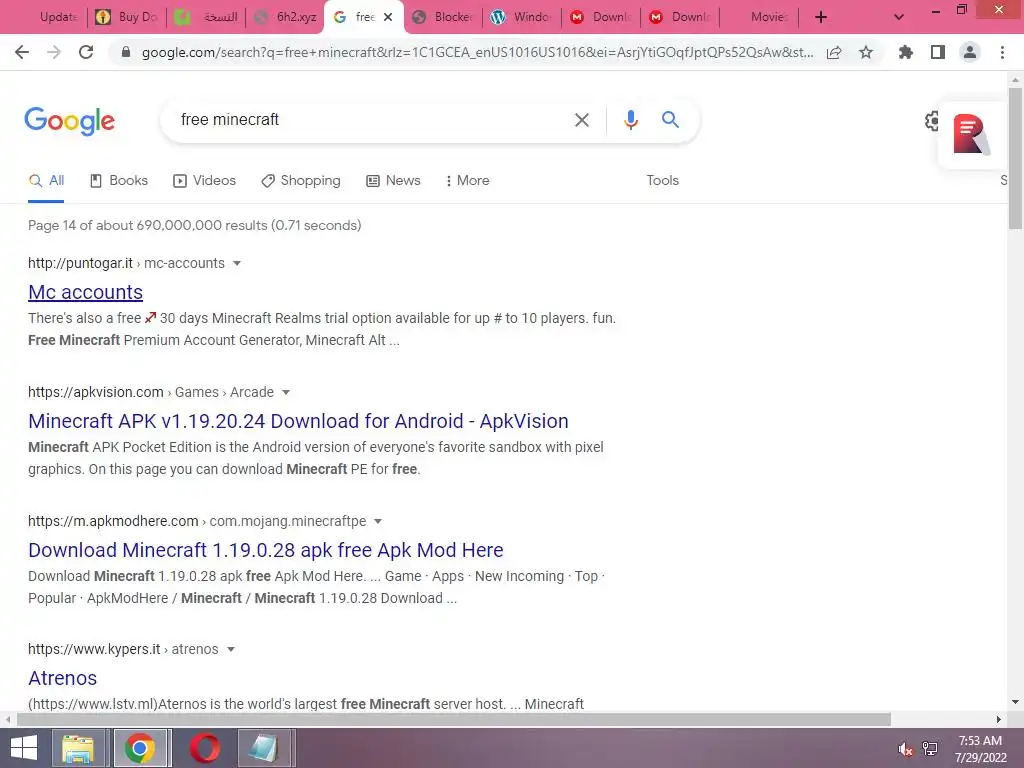Switch to the Arabic-titled tab
Viewport: 1024px width, 768px height.
pos(208,17)
